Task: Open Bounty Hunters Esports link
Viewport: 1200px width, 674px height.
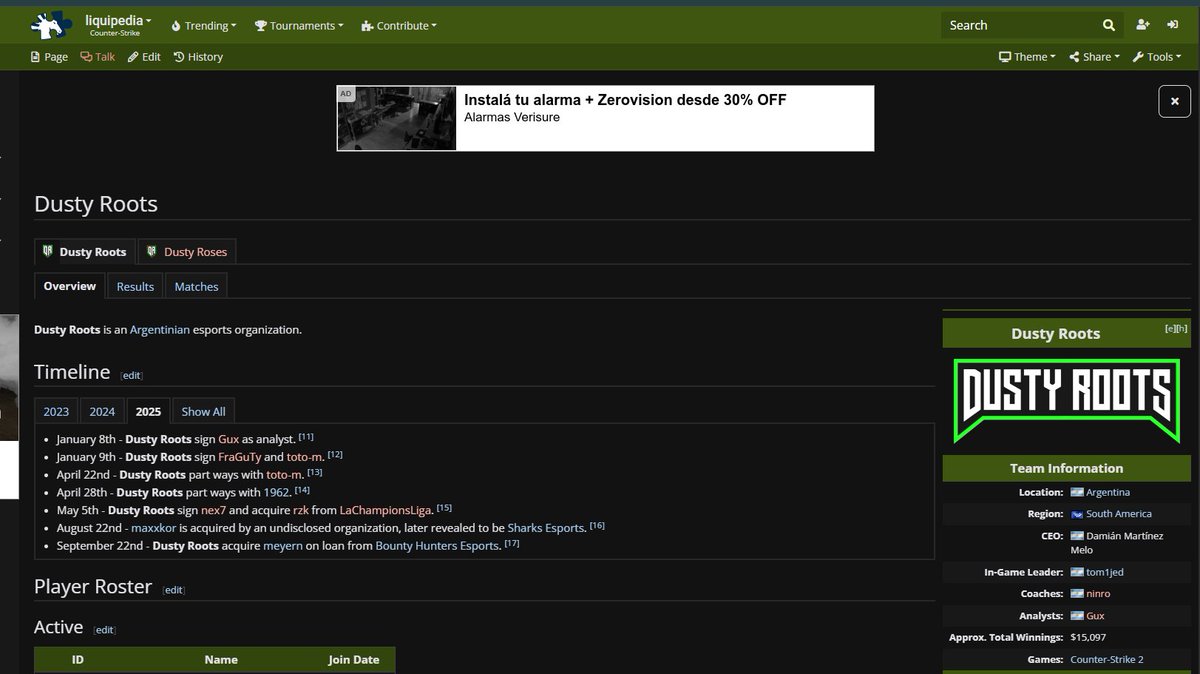Action: click(x=437, y=545)
